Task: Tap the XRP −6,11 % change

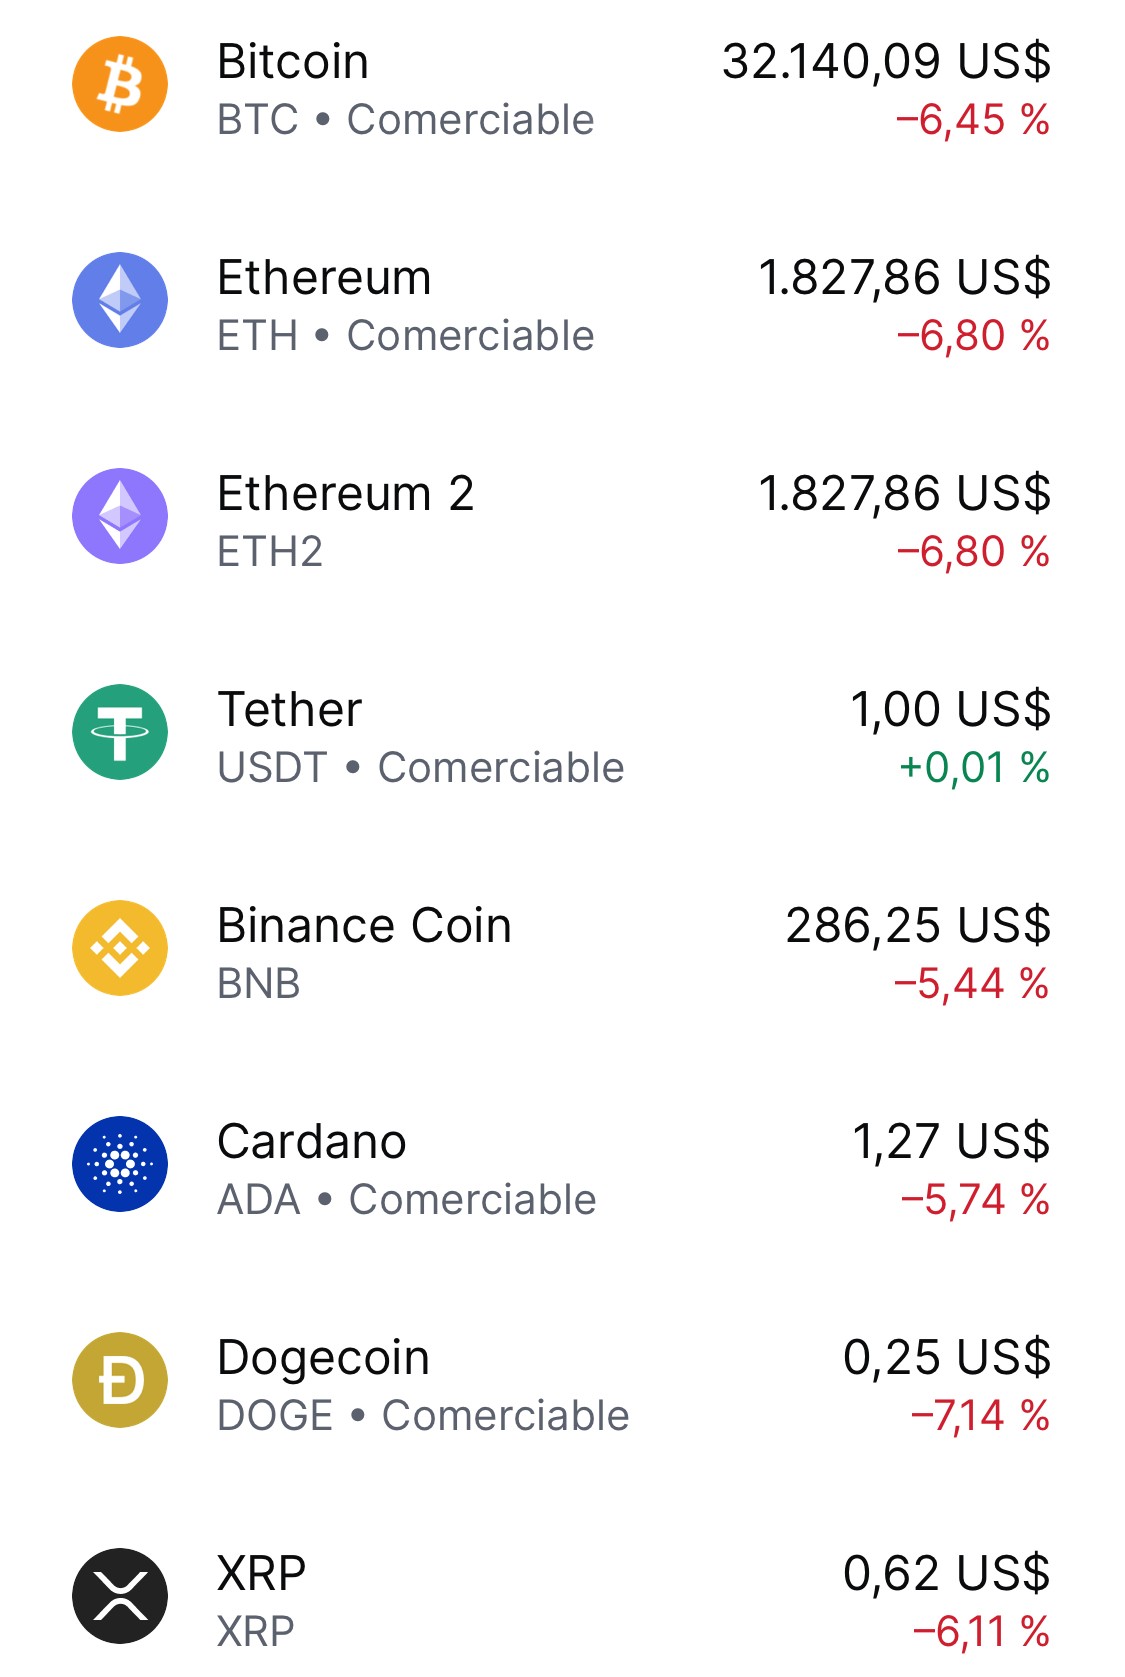Action: pyautogui.click(x=981, y=1632)
